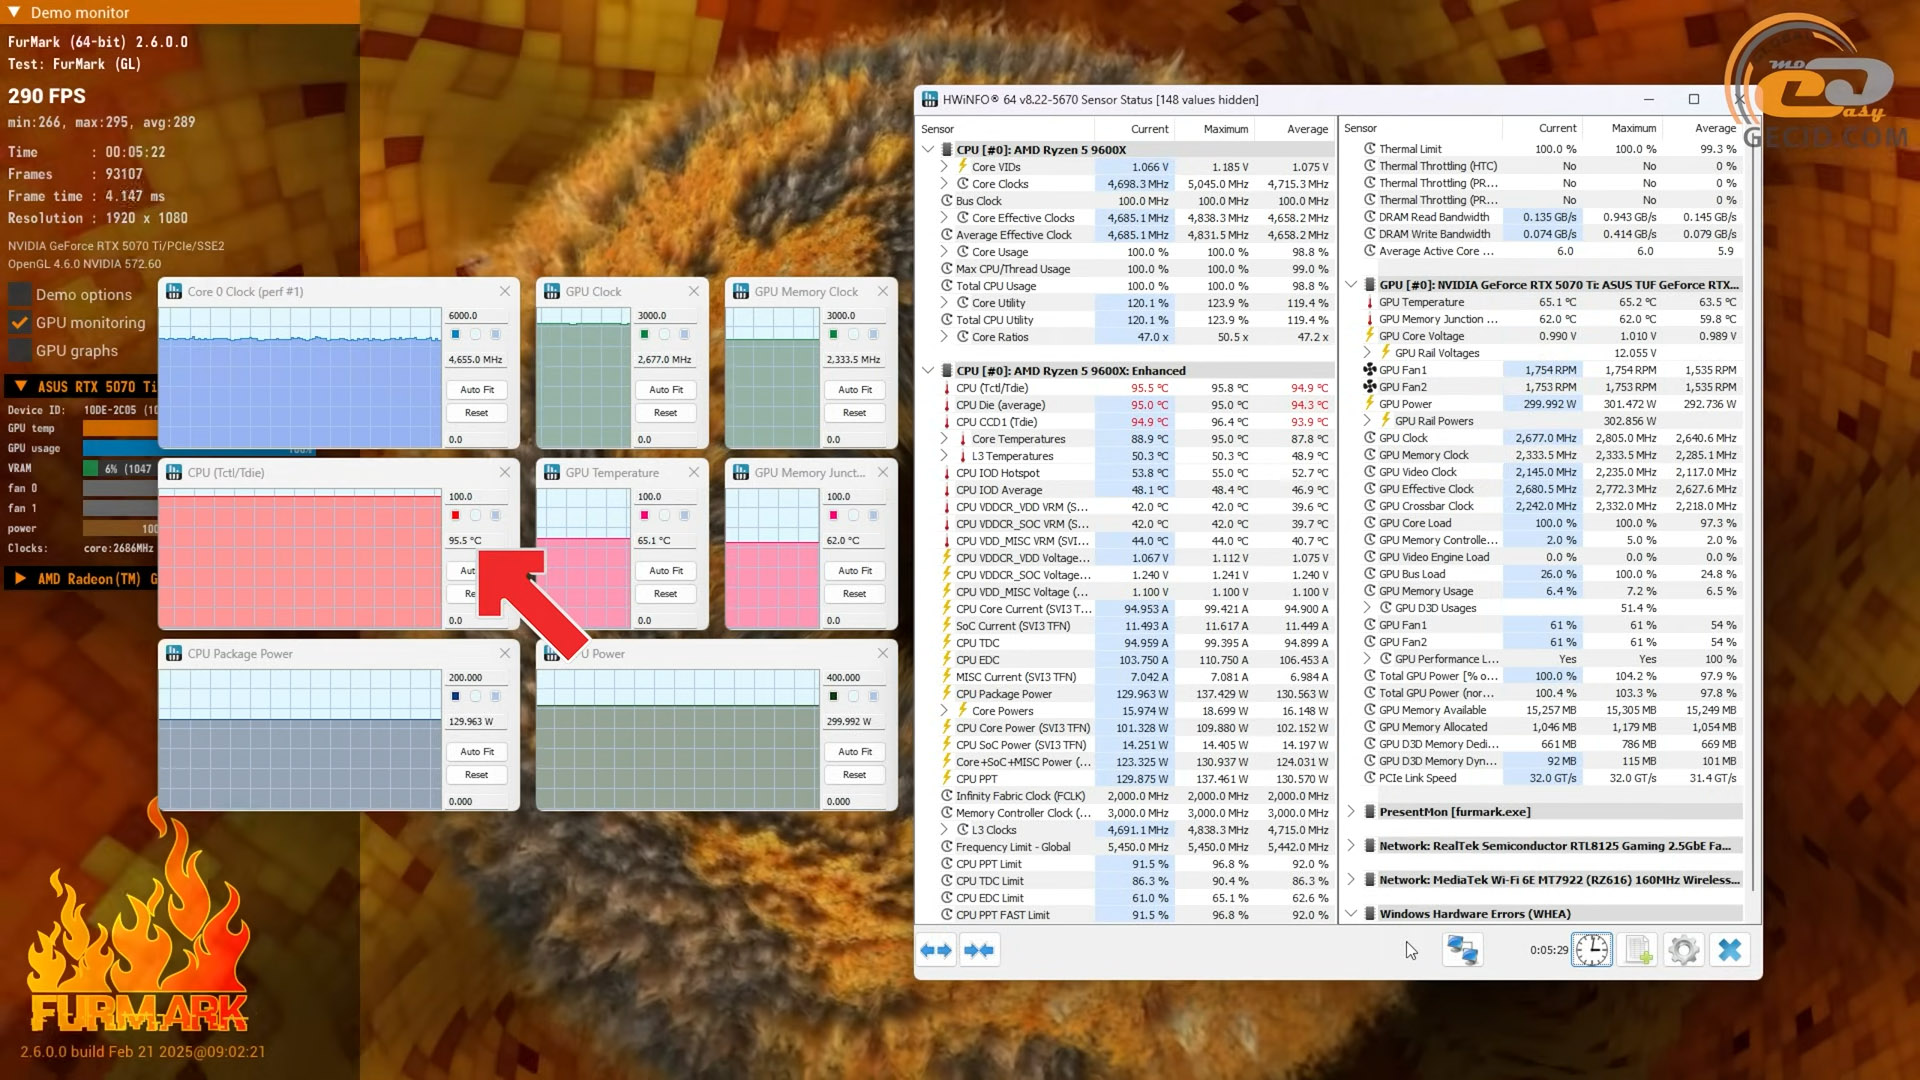Viewport: 1920px width, 1080px height.
Task: Click the 200.000 maximum field in CPU Package Power window
Action: coord(477,678)
